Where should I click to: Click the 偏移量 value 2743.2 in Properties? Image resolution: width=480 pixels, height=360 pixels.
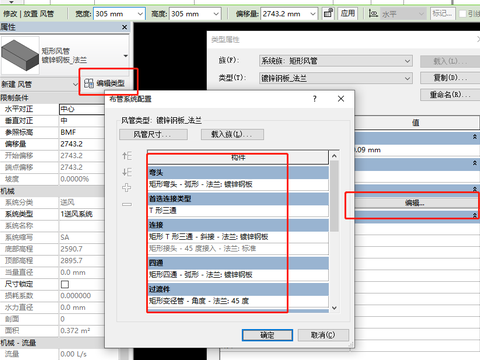pos(82,144)
